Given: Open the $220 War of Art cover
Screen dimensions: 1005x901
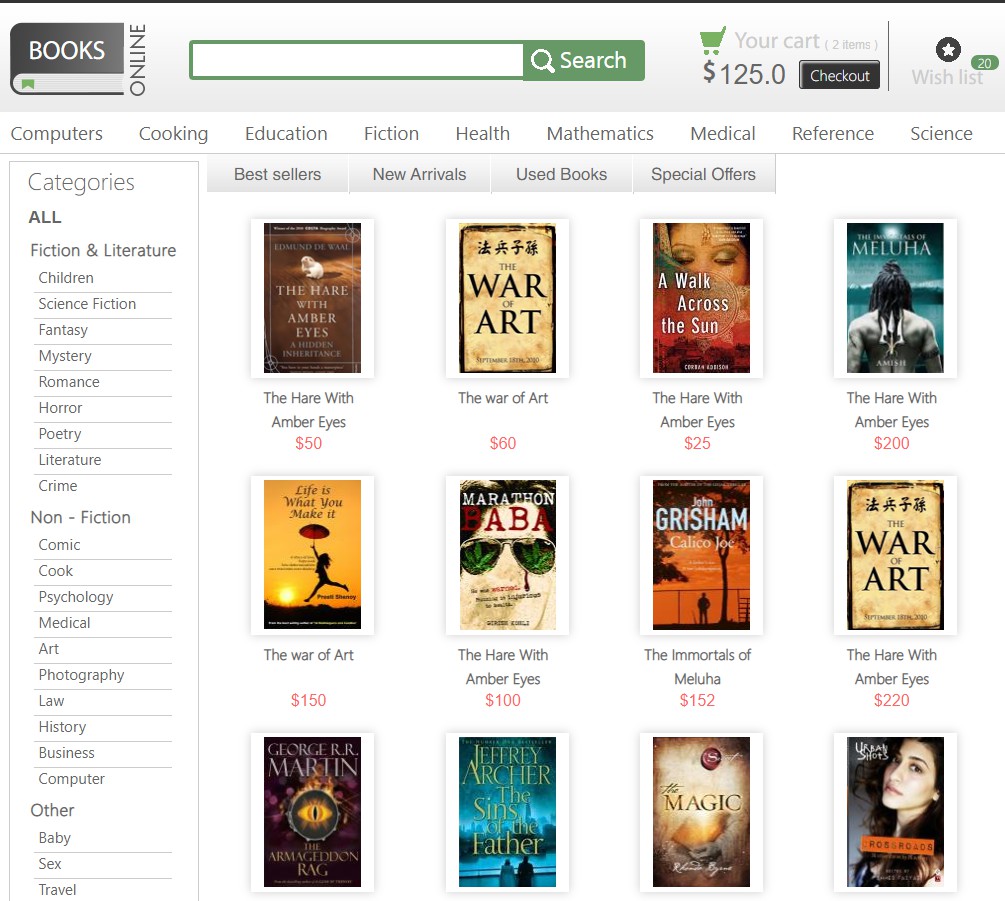Looking at the screenshot, I should [895, 554].
